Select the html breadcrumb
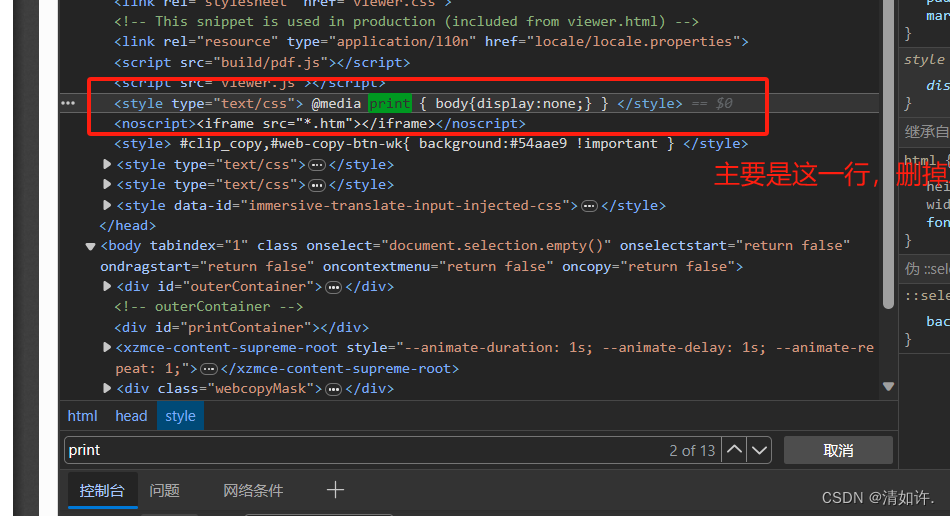Viewport: 950px width, 516px height. [82, 416]
